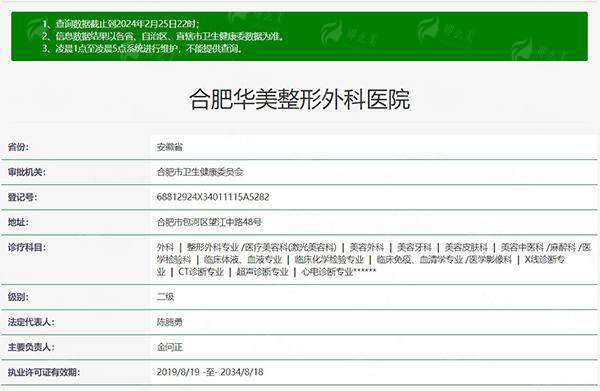Click the CT诊断专业 entry
600x391 pixels.
(x=201, y=272)
